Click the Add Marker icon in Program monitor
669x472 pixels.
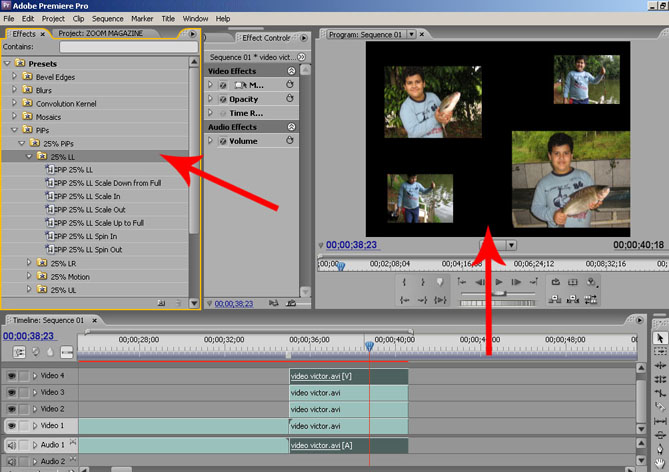tap(440, 282)
